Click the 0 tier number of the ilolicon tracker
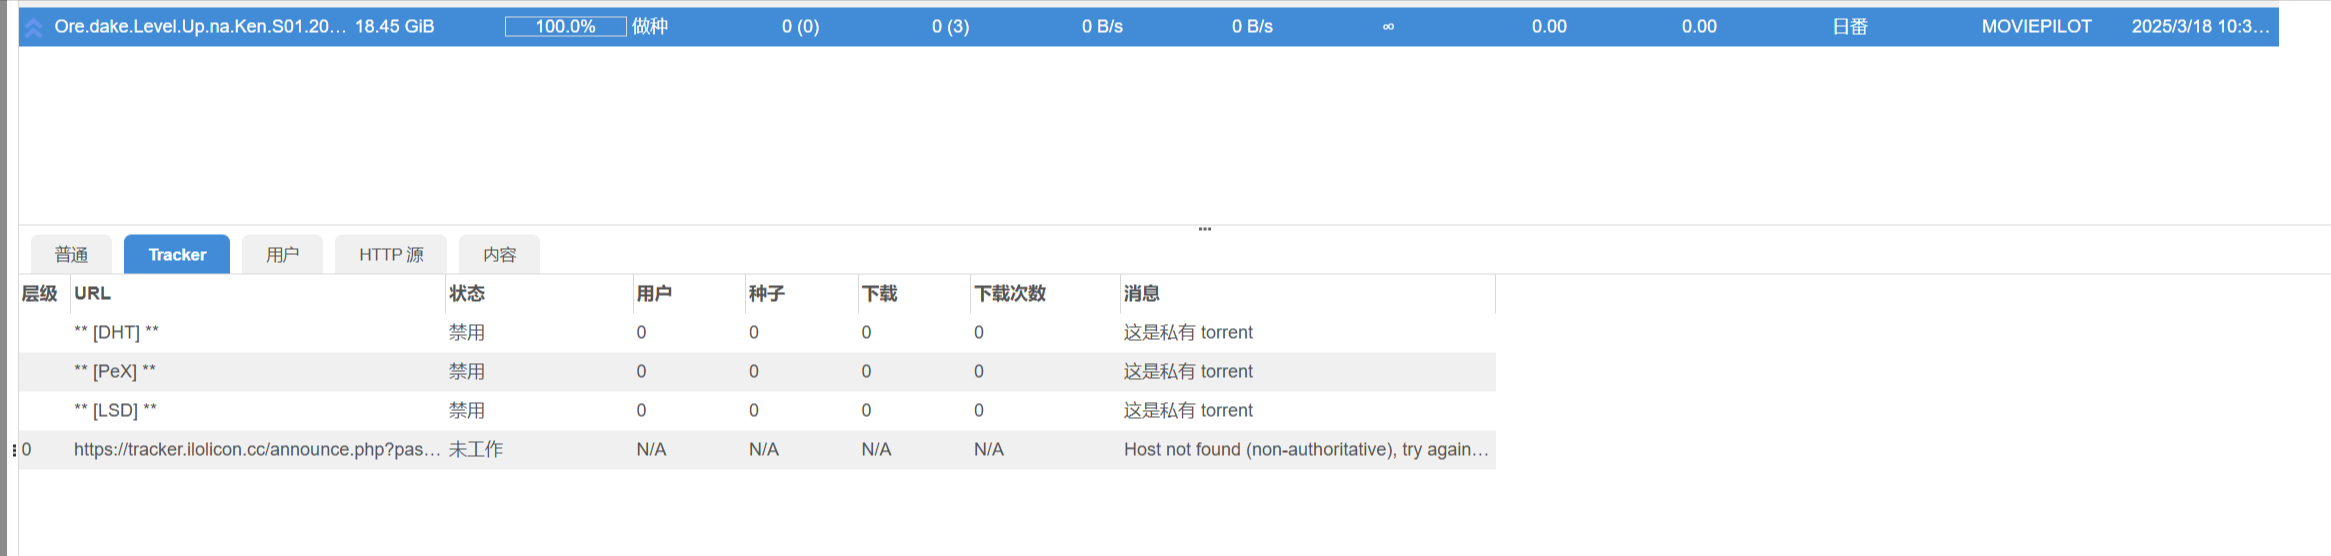The height and width of the screenshot is (556, 2331). click(x=27, y=450)
